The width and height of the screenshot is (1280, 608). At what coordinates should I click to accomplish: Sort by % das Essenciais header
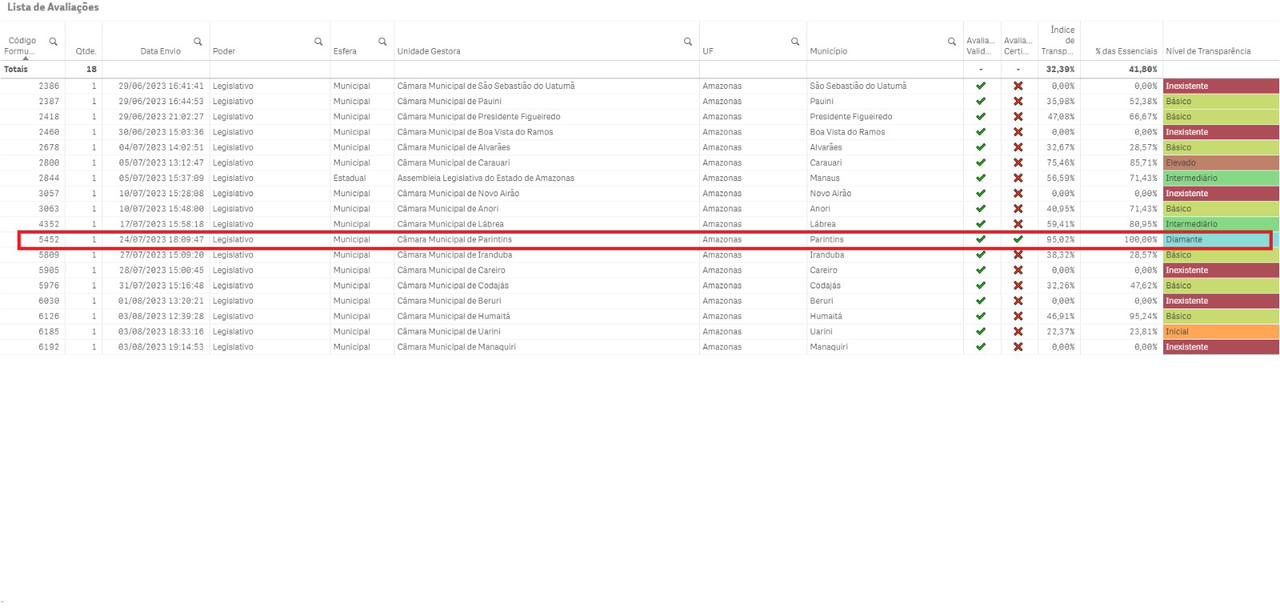point(1125,51)
